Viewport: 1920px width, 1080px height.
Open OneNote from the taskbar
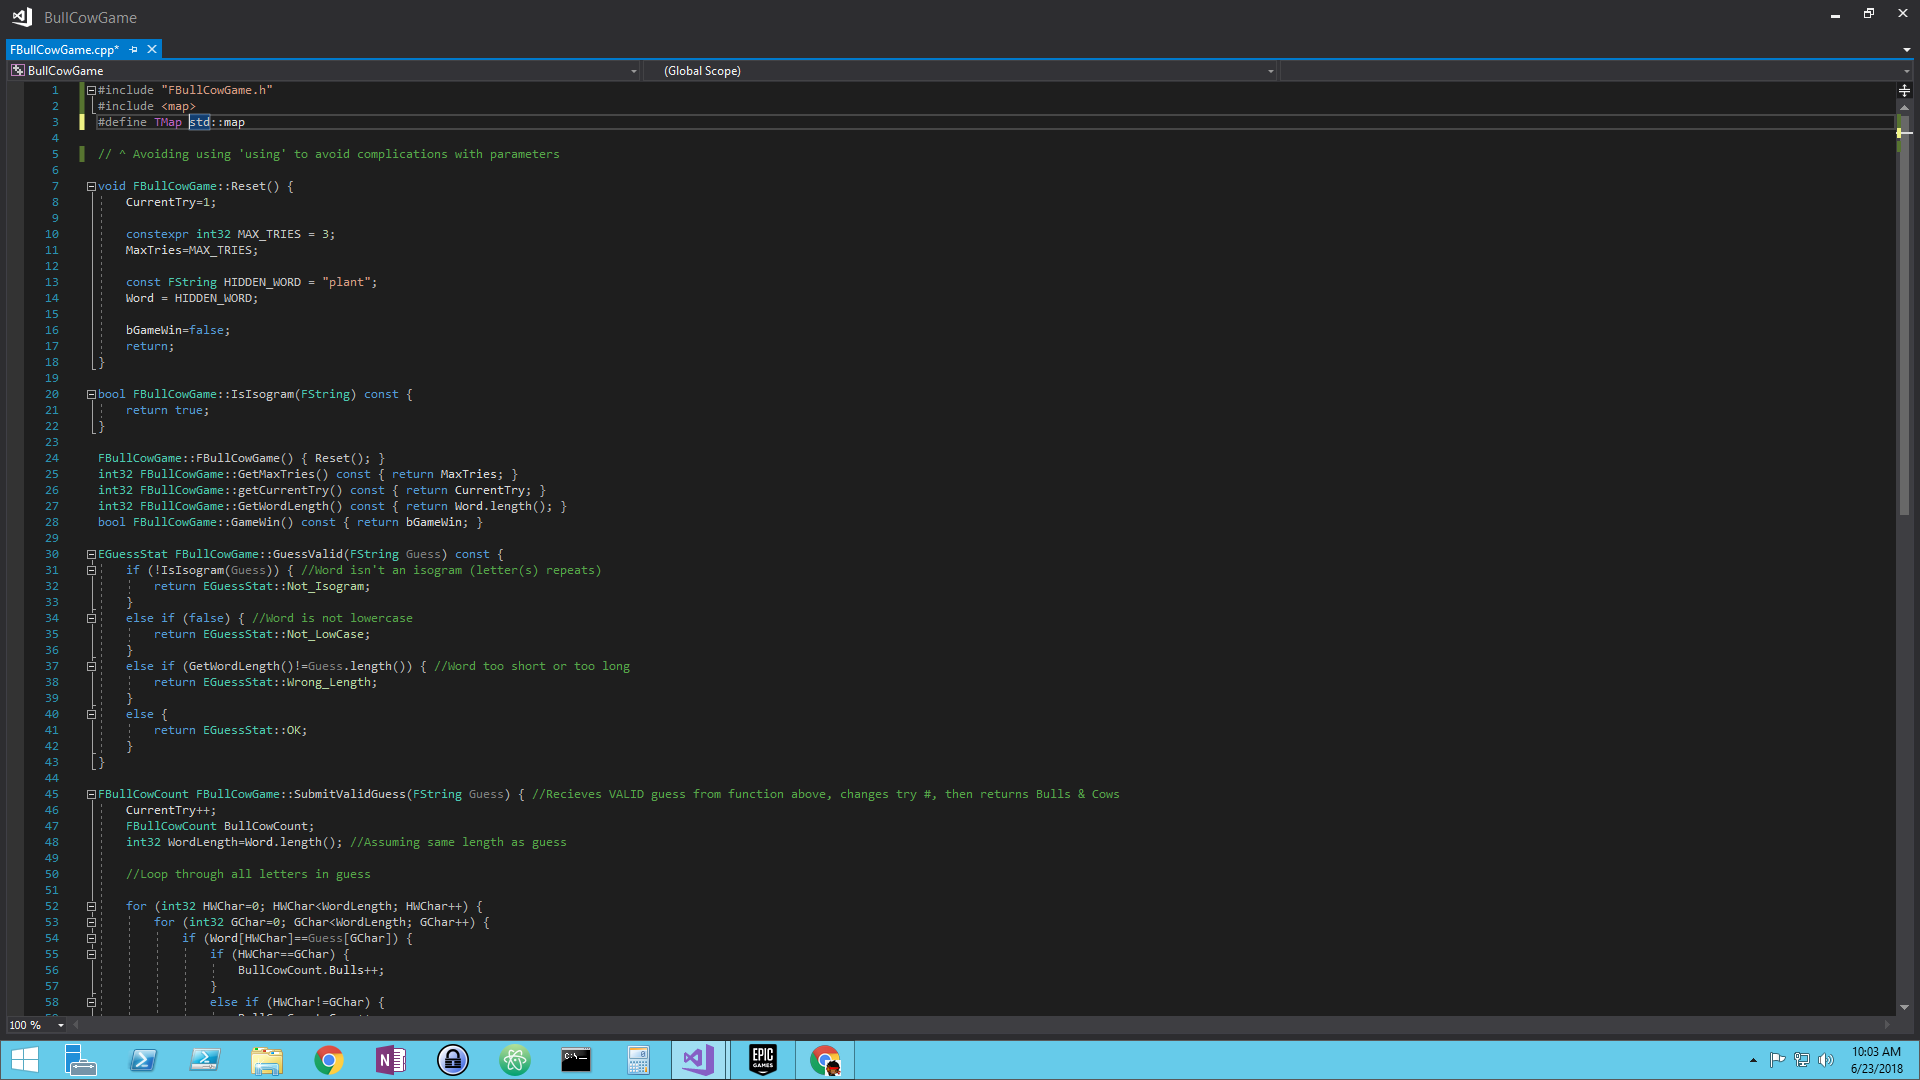[391, 1060]
